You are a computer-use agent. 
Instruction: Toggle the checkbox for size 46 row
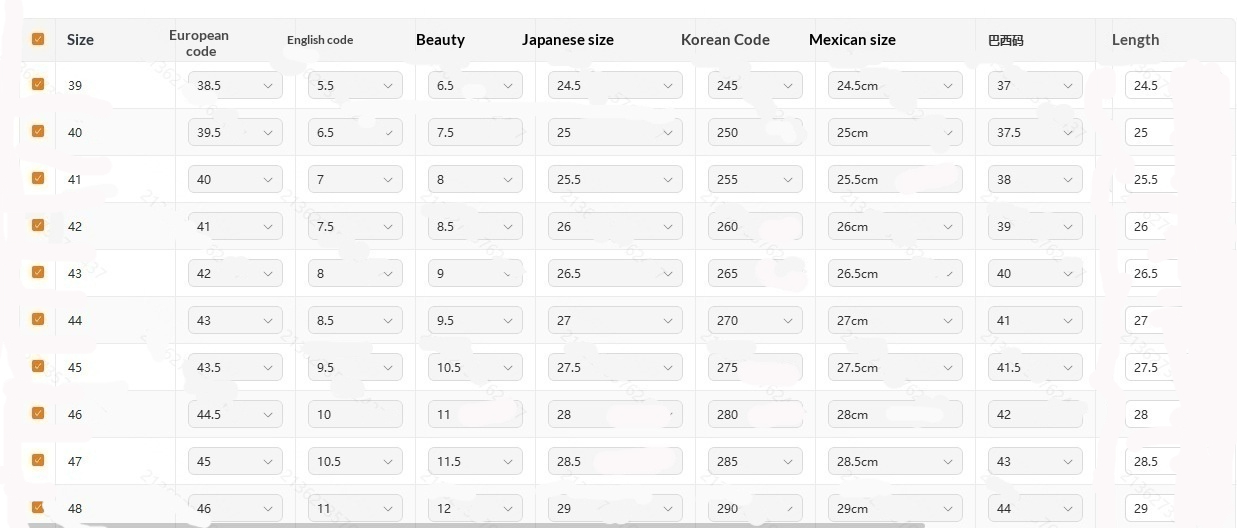click(x=38, y=413)
